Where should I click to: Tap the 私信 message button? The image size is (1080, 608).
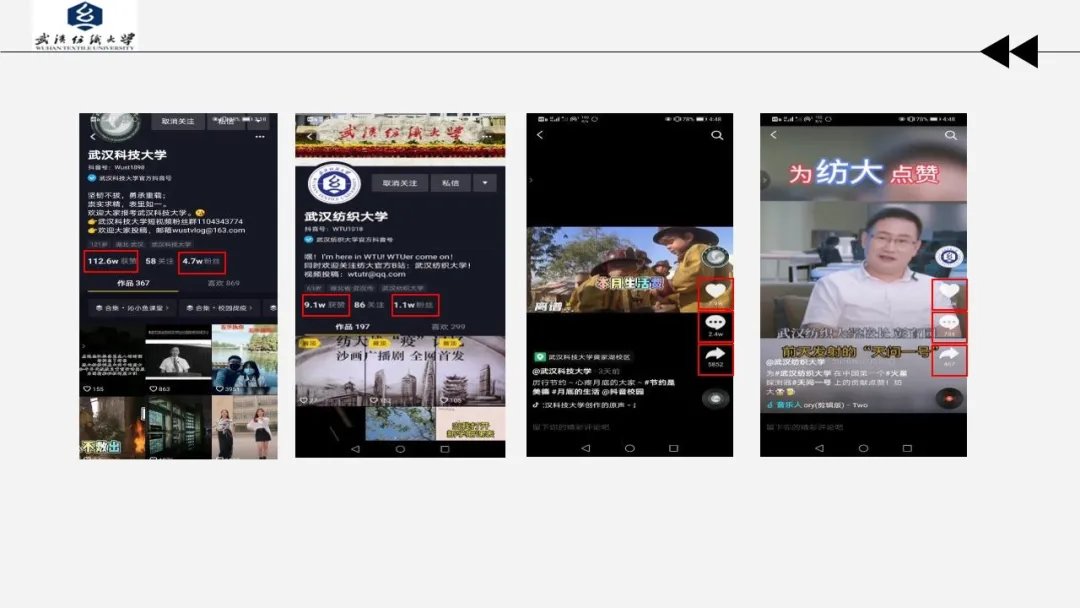[450, 183]
